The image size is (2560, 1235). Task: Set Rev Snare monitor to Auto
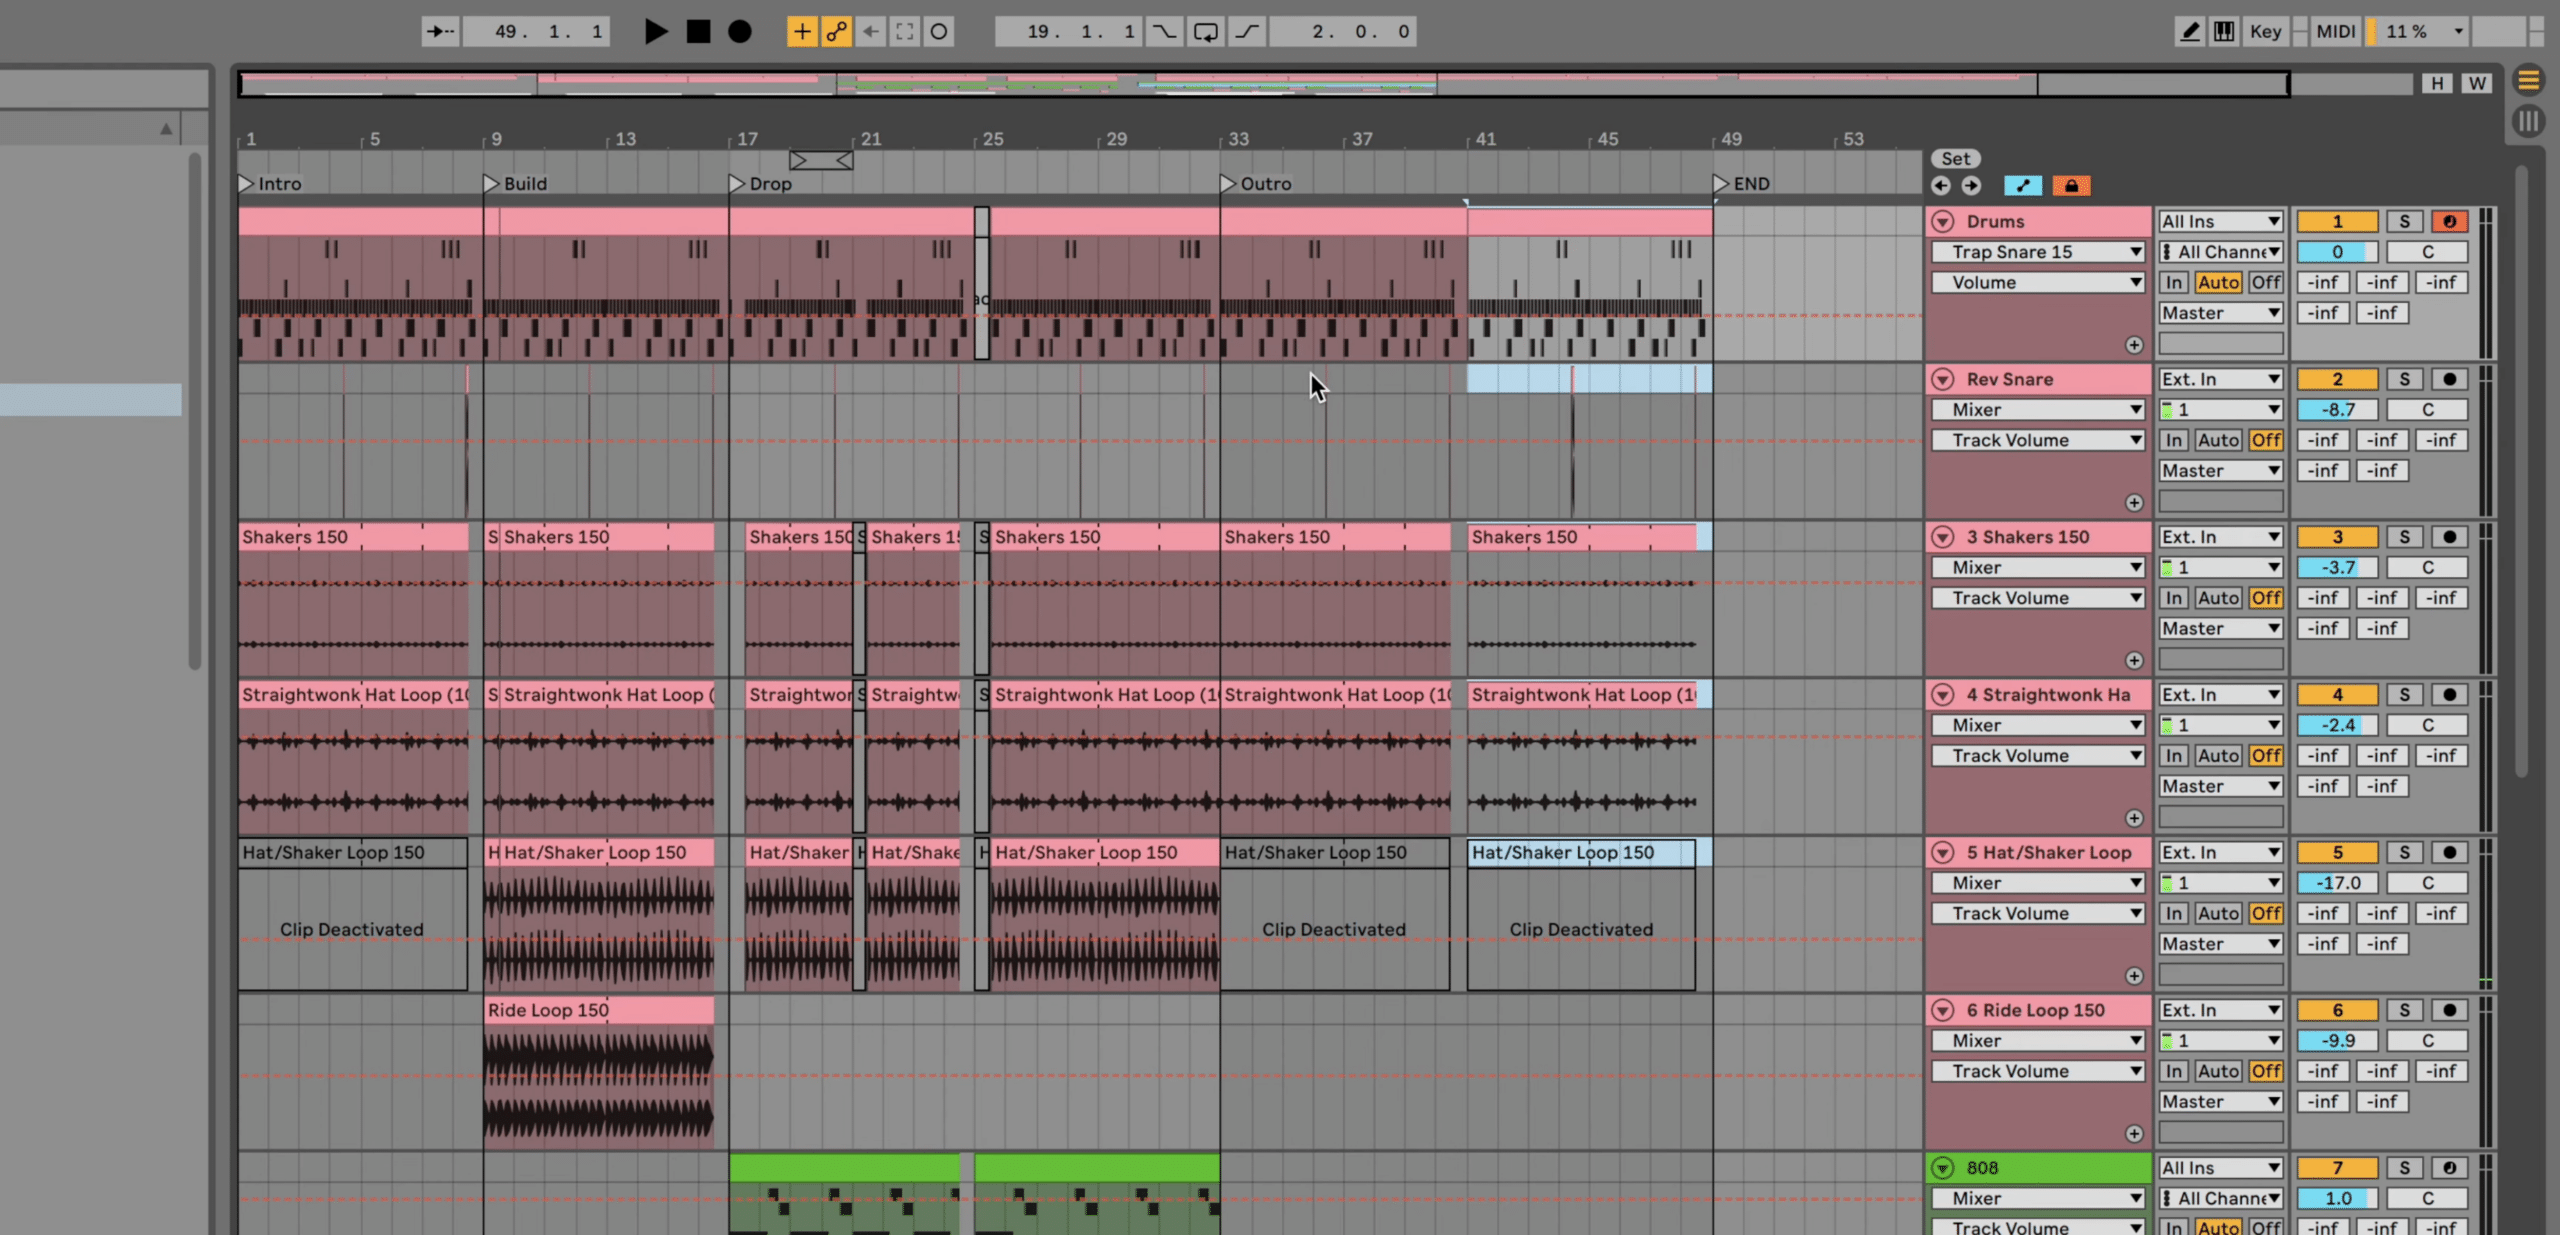pyautogui.click(x=2218, y=440)
